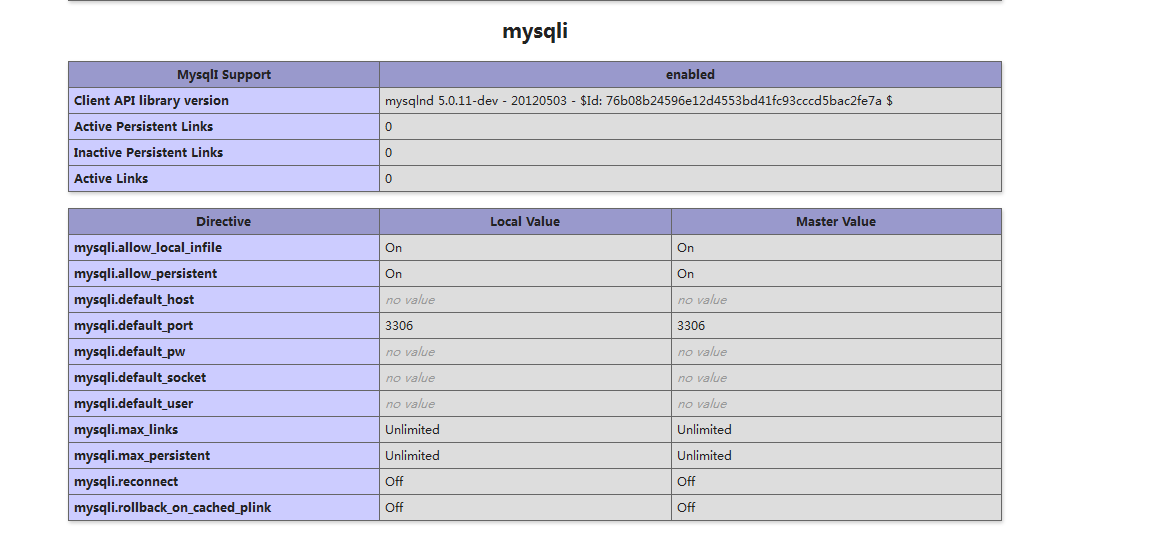Viewport: 1151px width, 537px height.
Task: Select the Active Persistent Links row label
Action: pyautogui.click(x=143, y=127)
